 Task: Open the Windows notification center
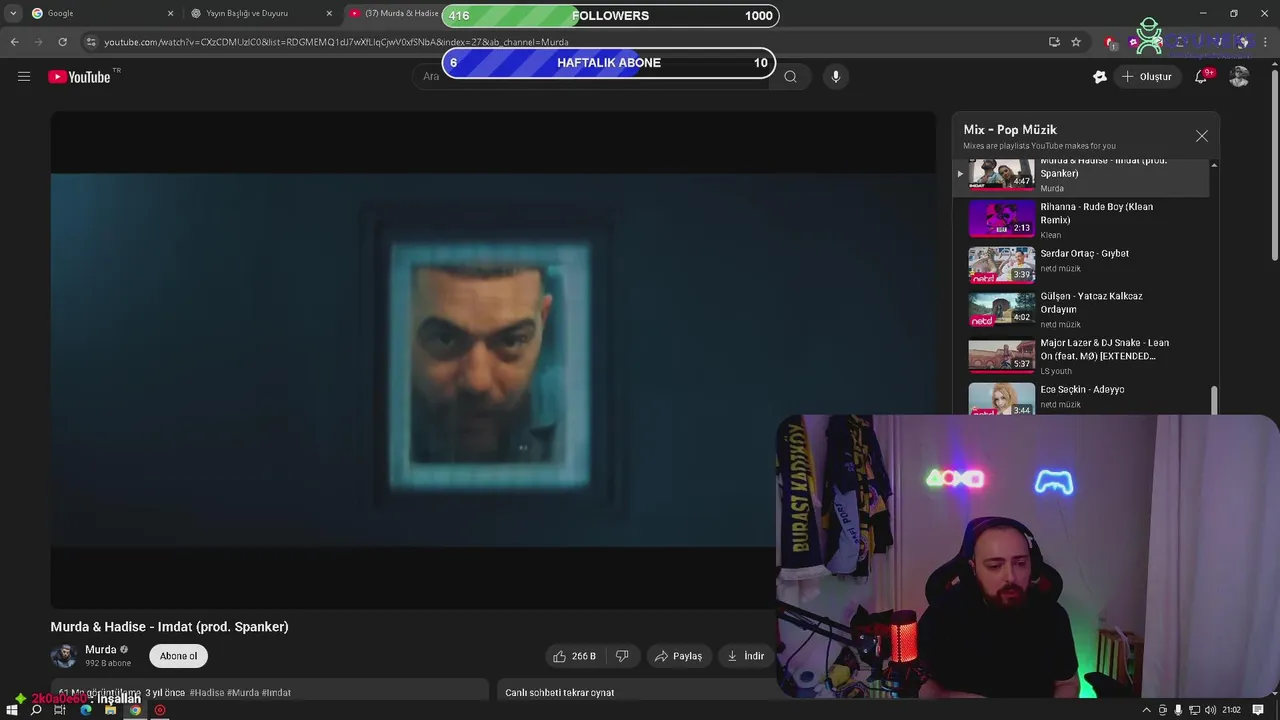[1258, 710]
